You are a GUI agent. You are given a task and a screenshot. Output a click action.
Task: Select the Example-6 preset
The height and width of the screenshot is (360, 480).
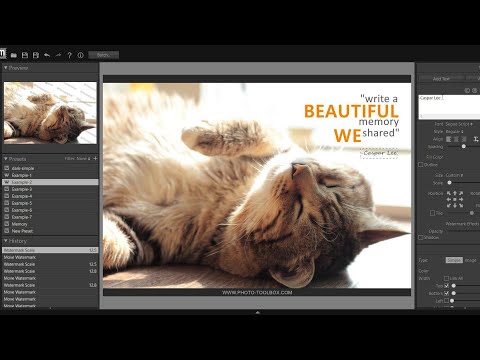point(50,210)
